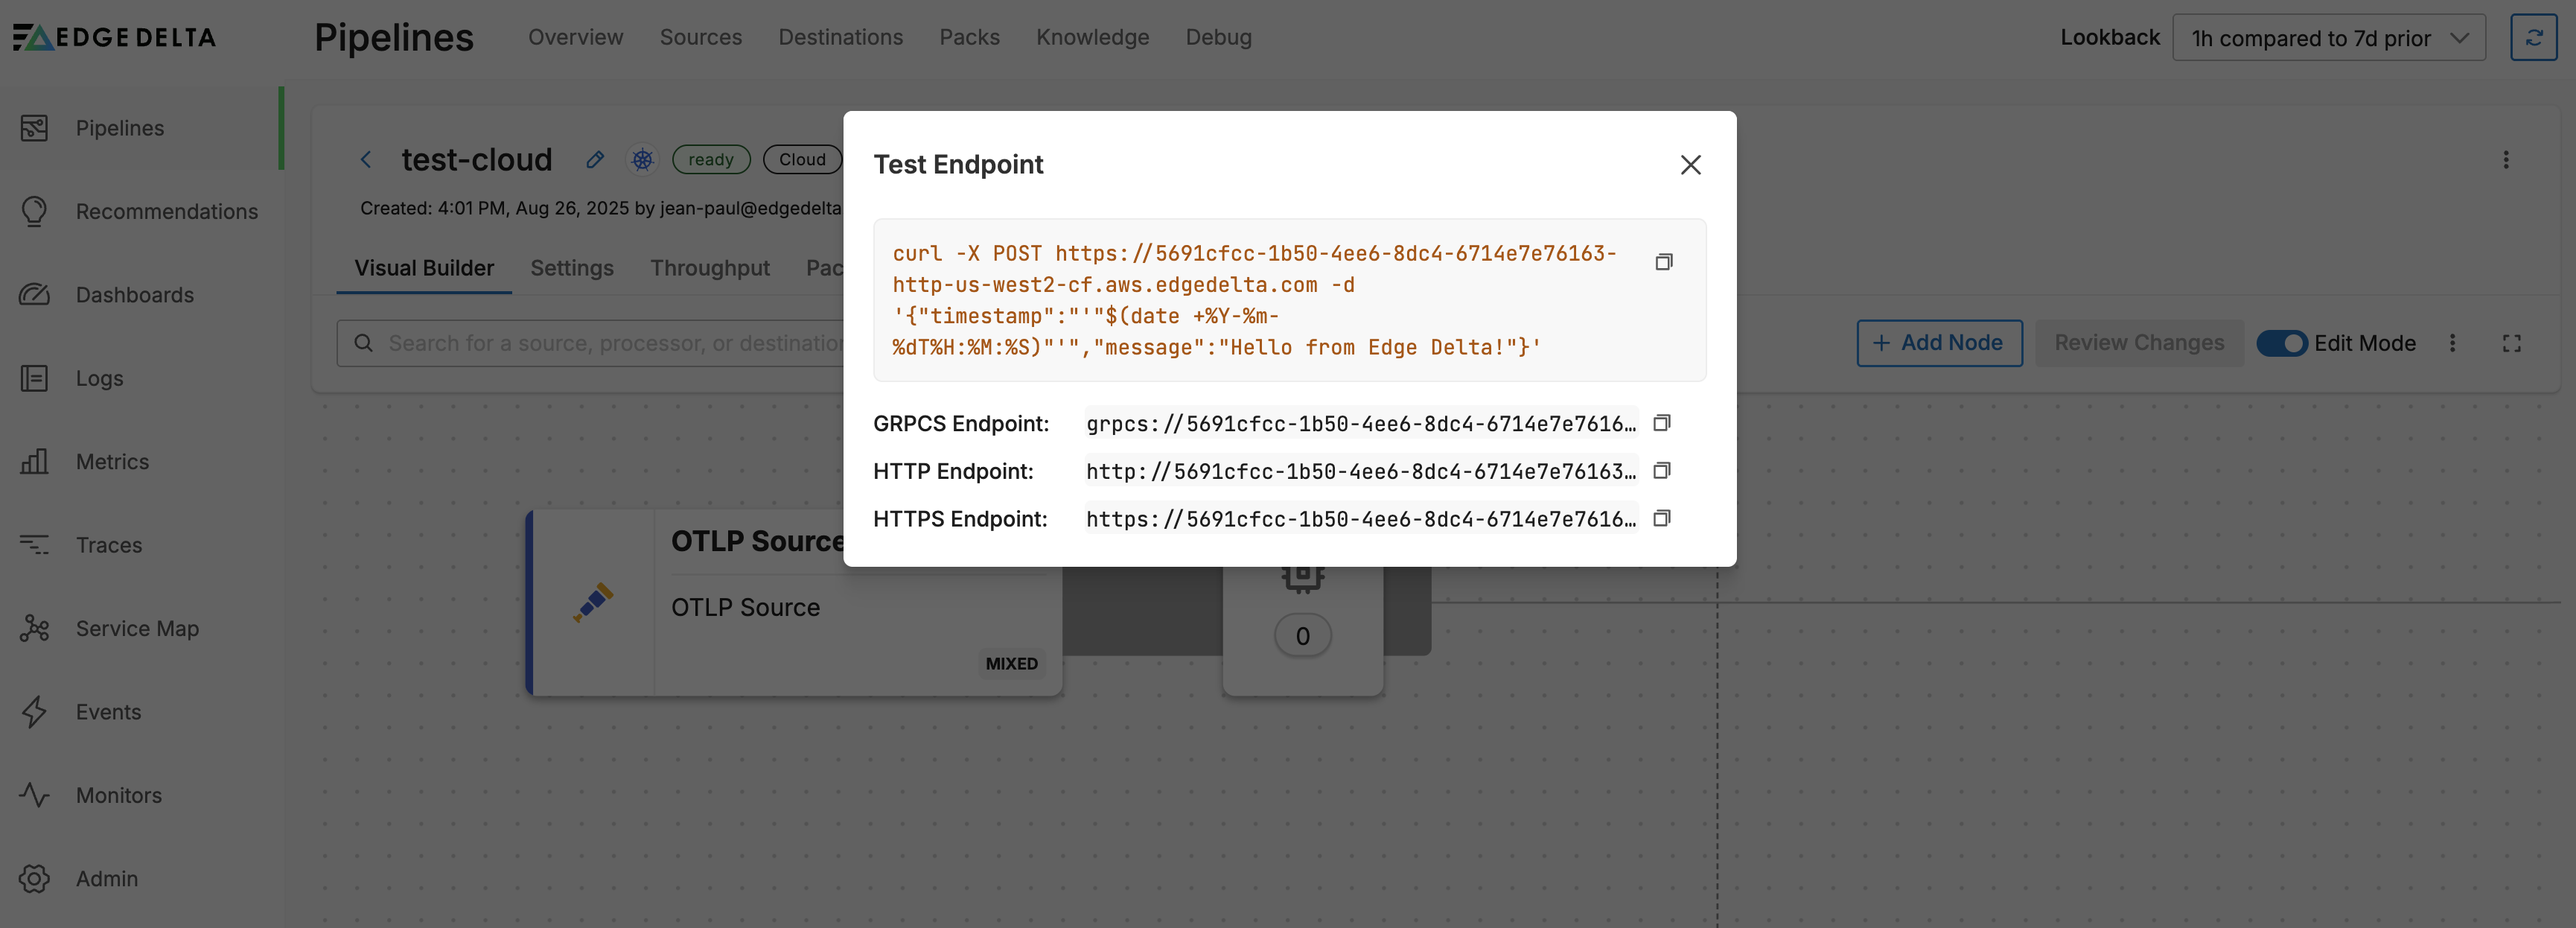Open Admin gear icon

coord(34,878)
